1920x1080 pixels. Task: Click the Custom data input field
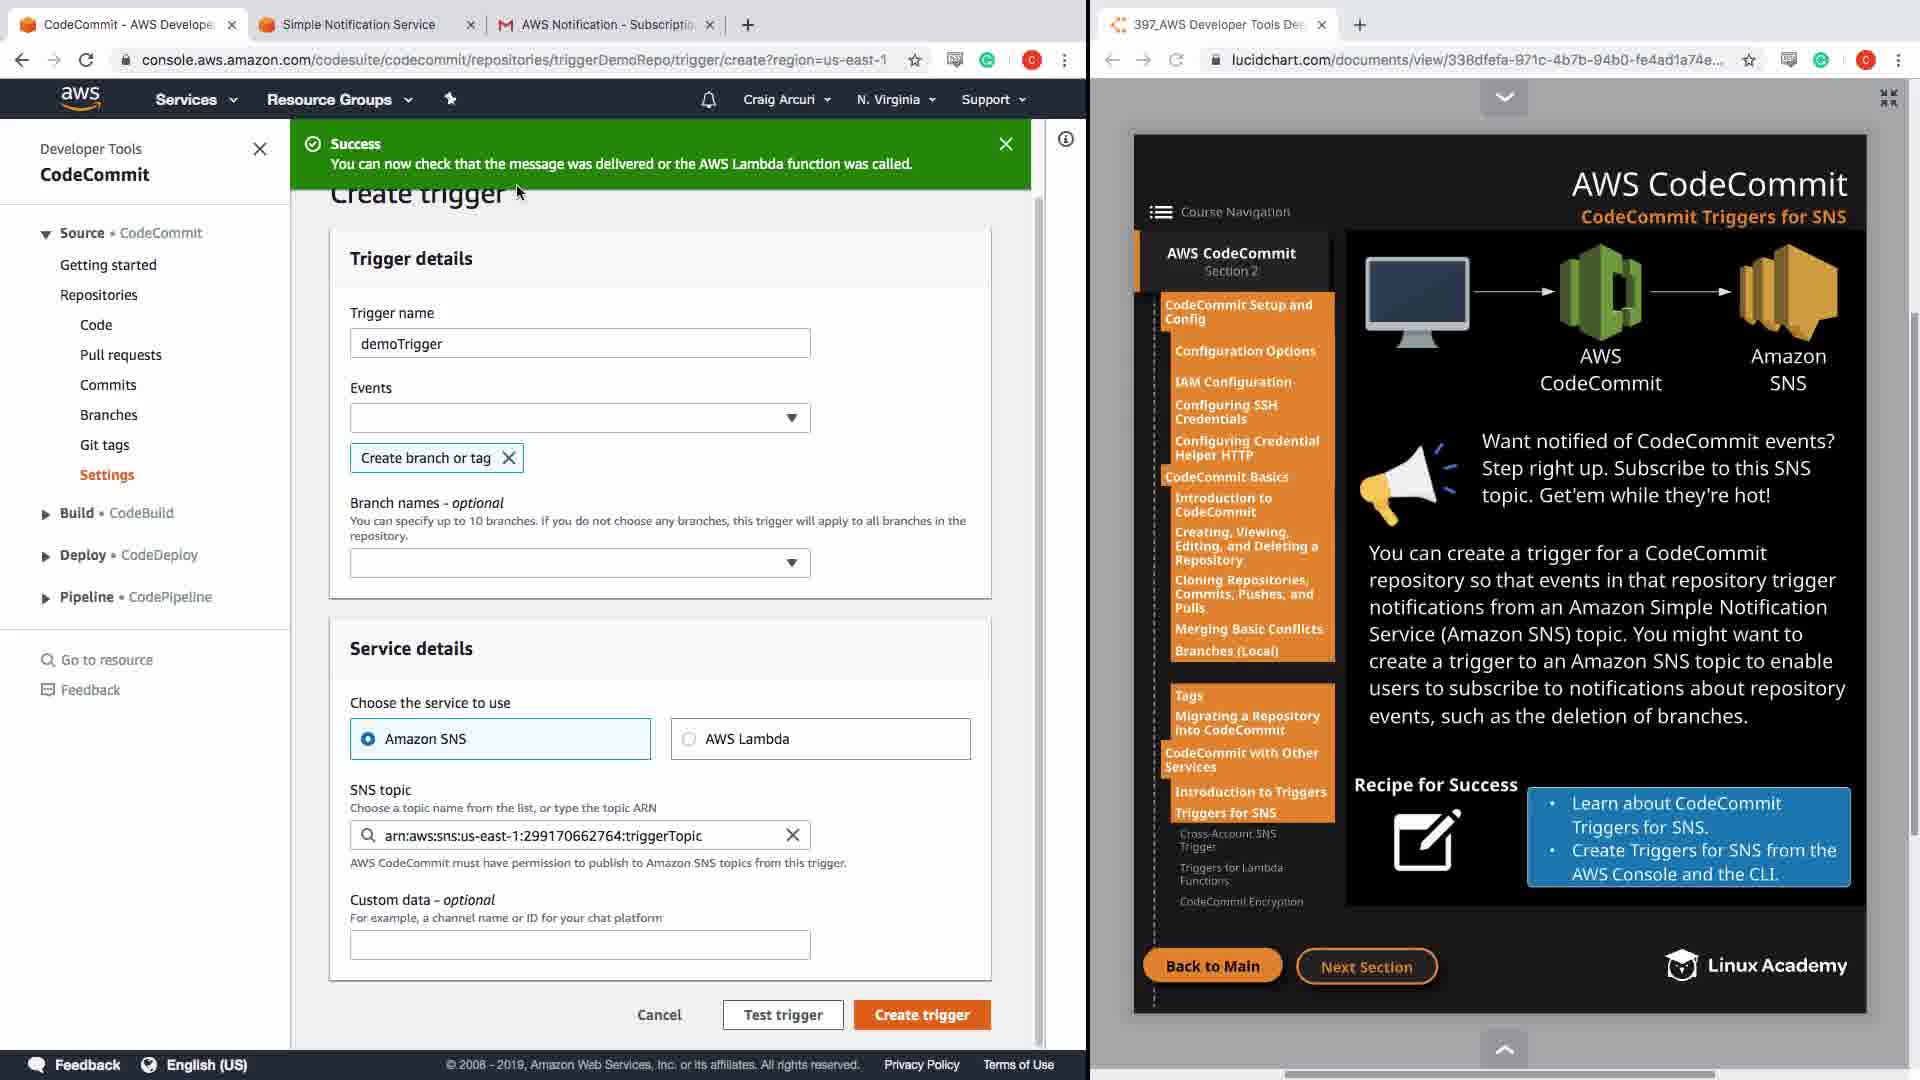point(580,945)
